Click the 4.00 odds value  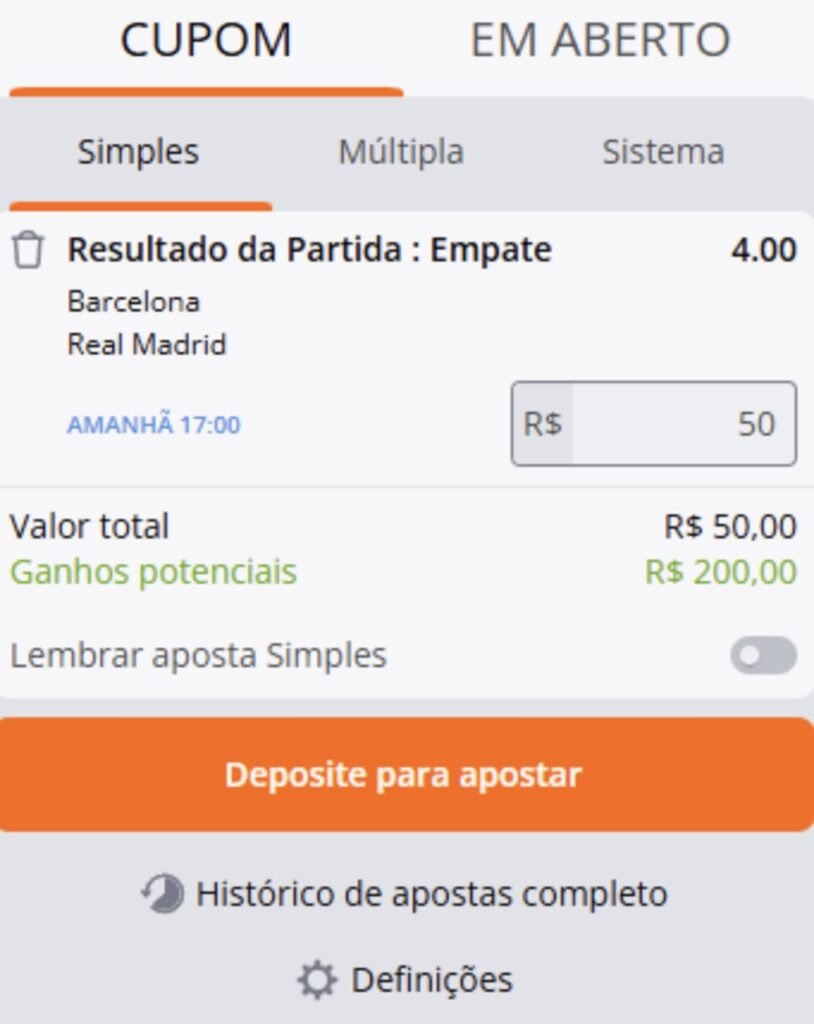[x=763, y=249]
